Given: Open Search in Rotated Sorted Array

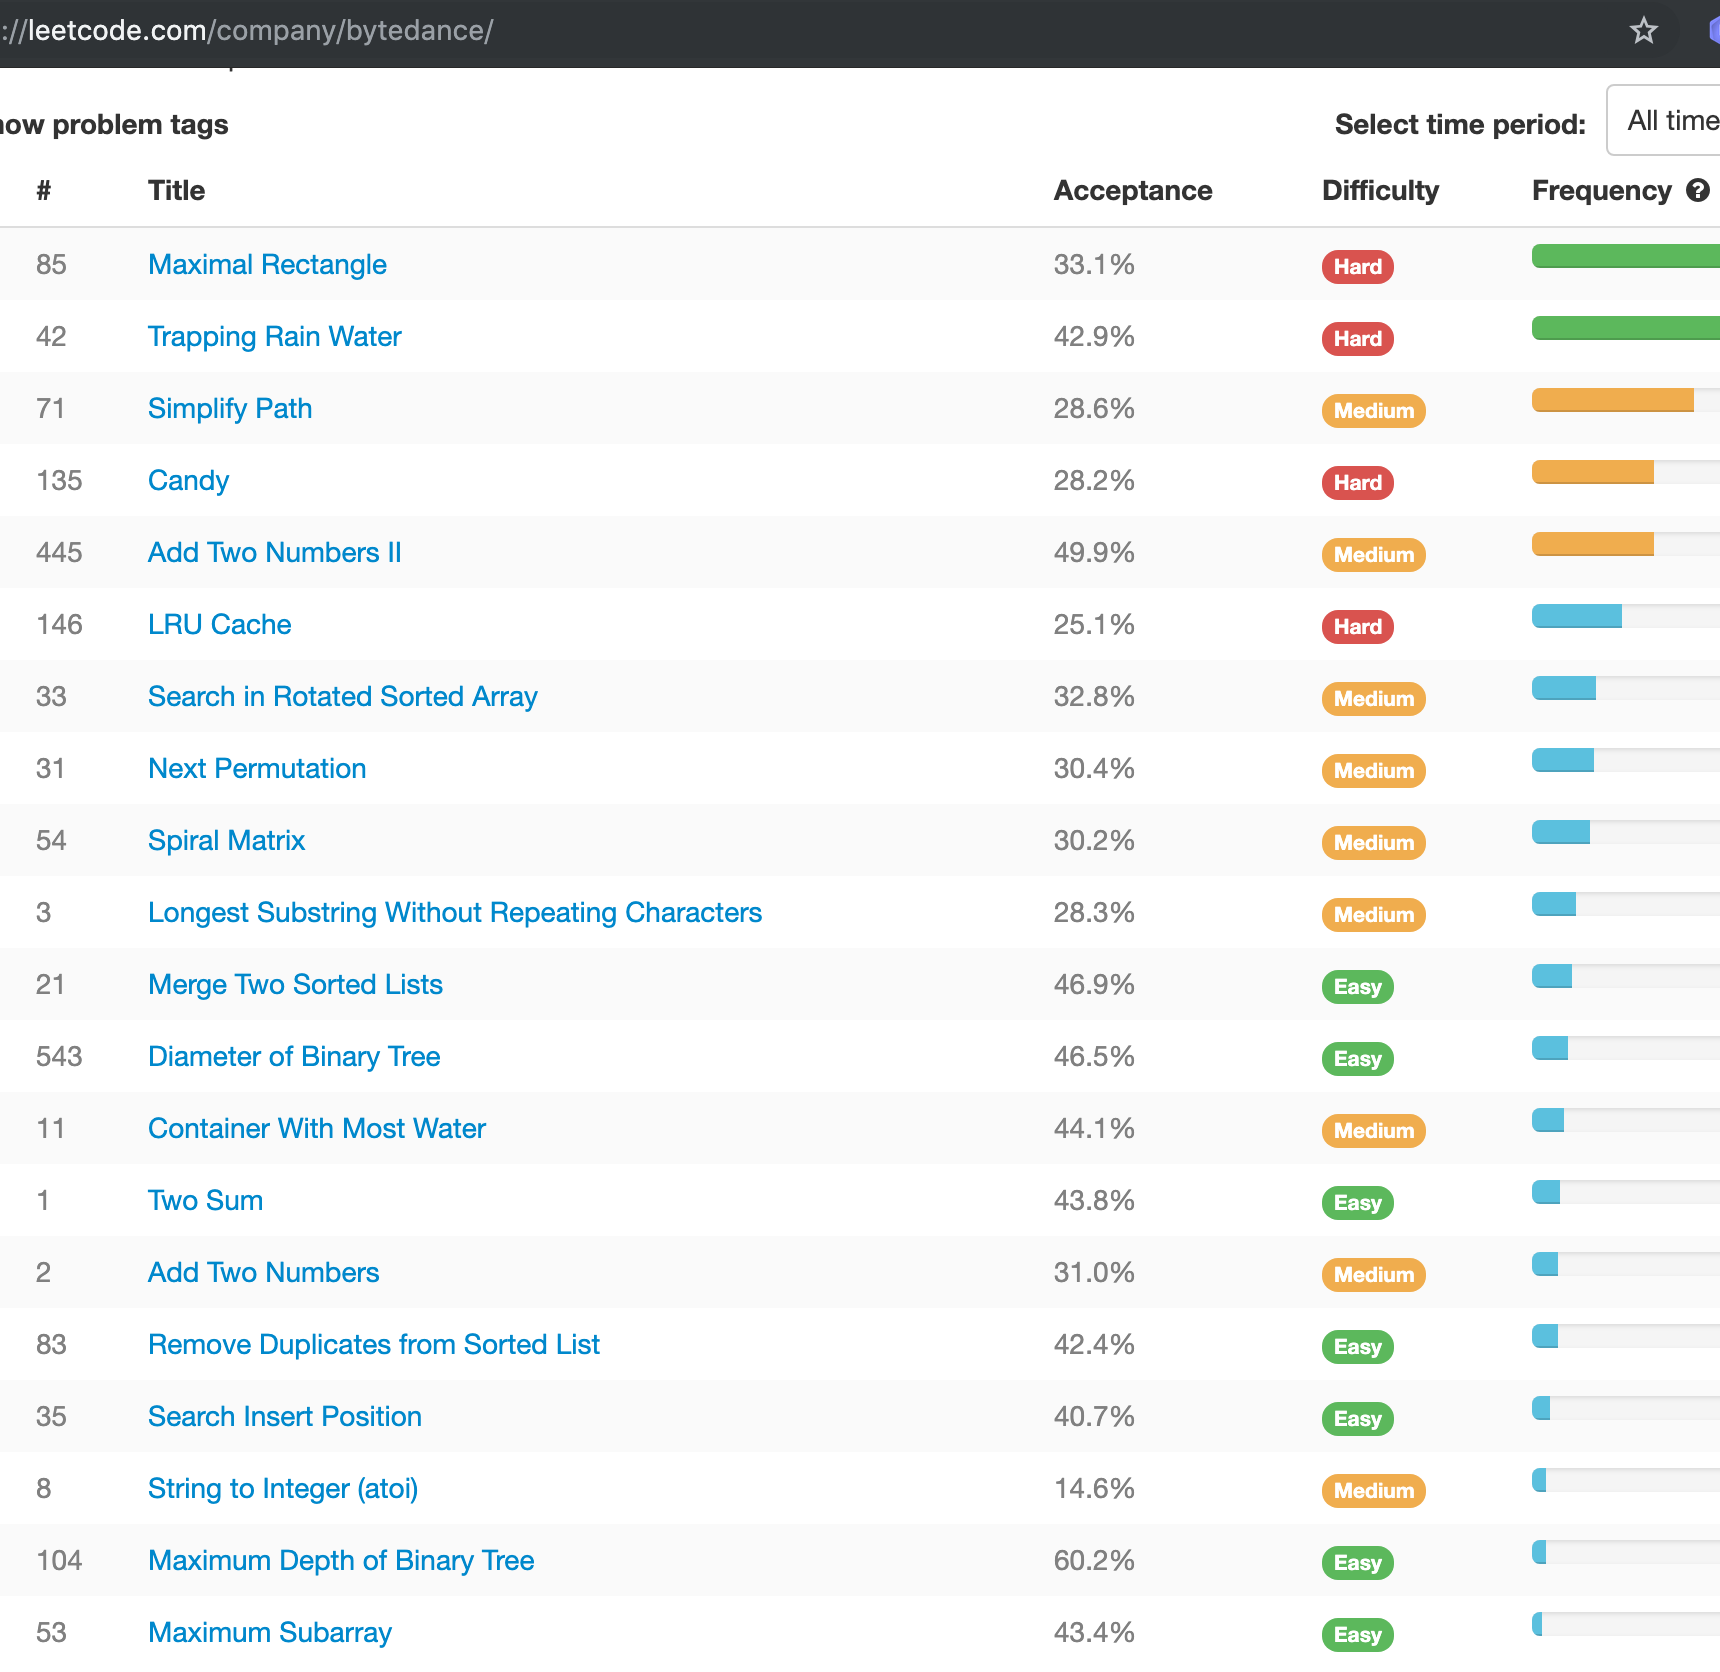Looking at the screenshot, I should [342, 696].
